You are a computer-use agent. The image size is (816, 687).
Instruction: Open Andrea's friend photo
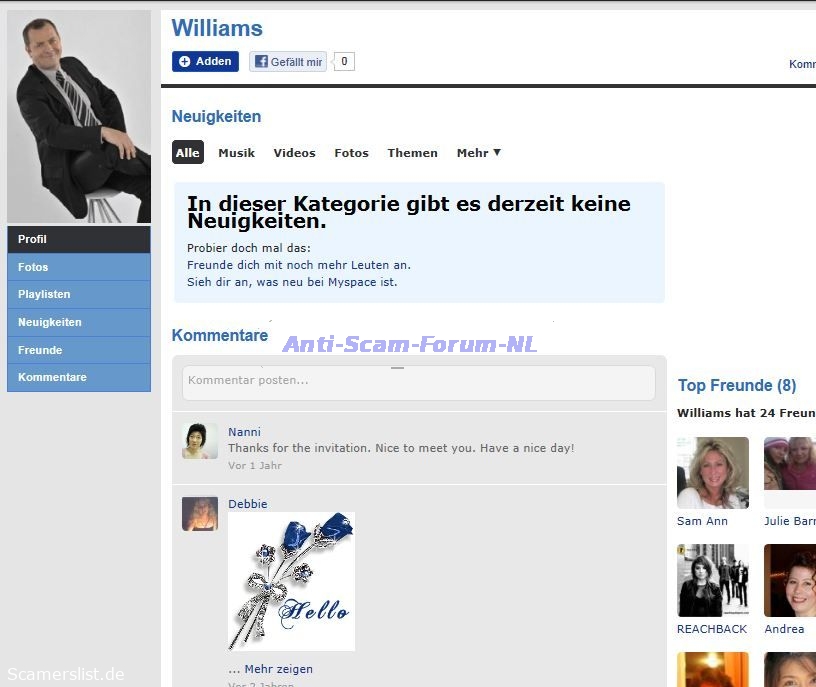pos(789,580)
